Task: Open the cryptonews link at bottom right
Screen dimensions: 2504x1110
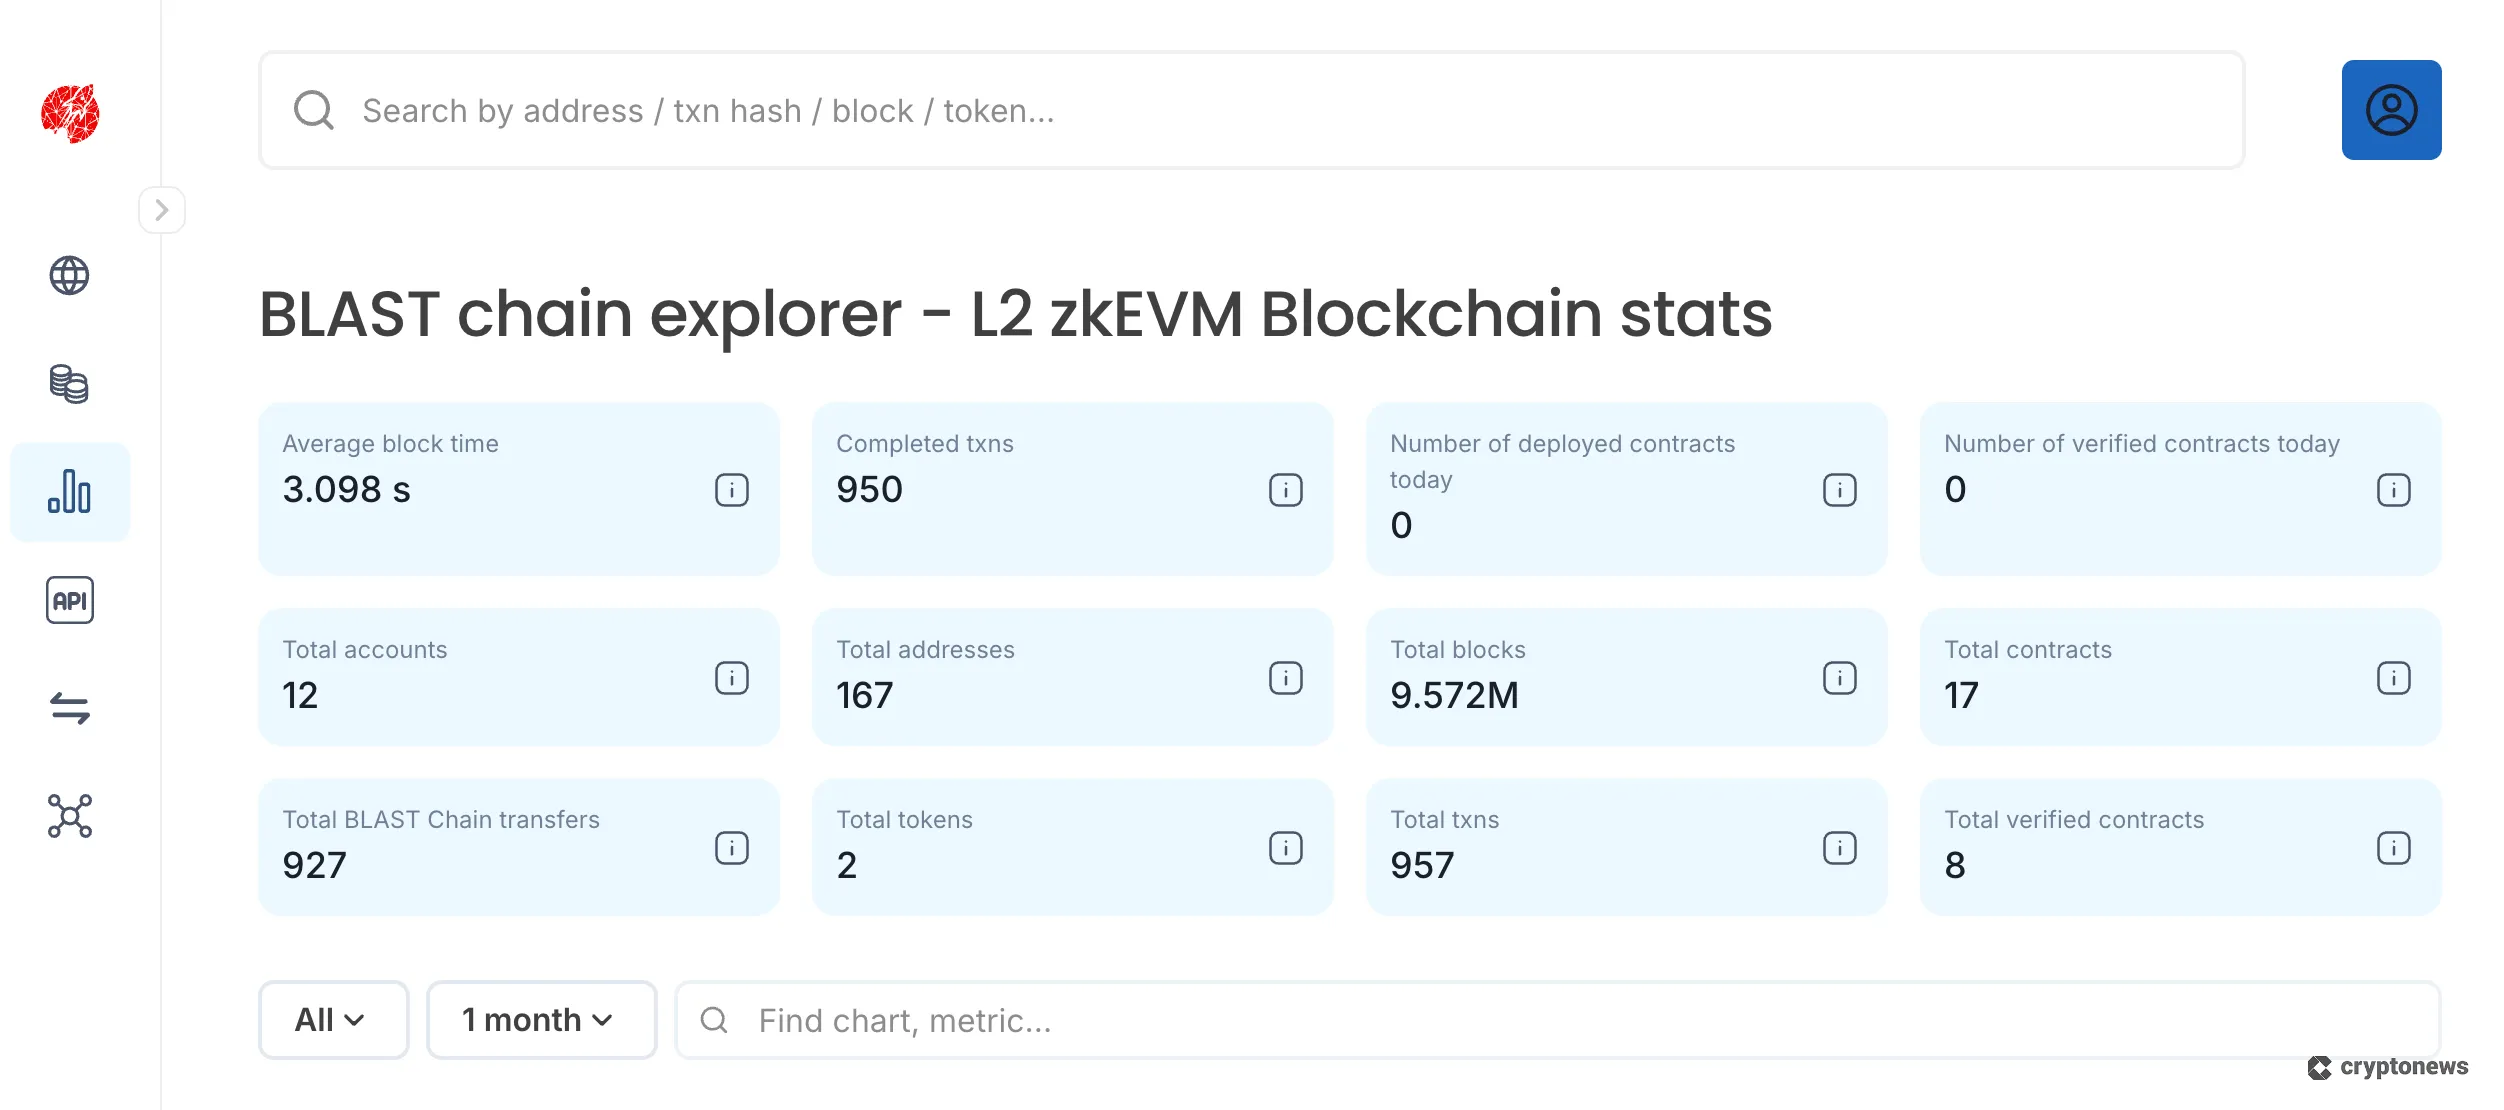Action: click(2388, 1067)
